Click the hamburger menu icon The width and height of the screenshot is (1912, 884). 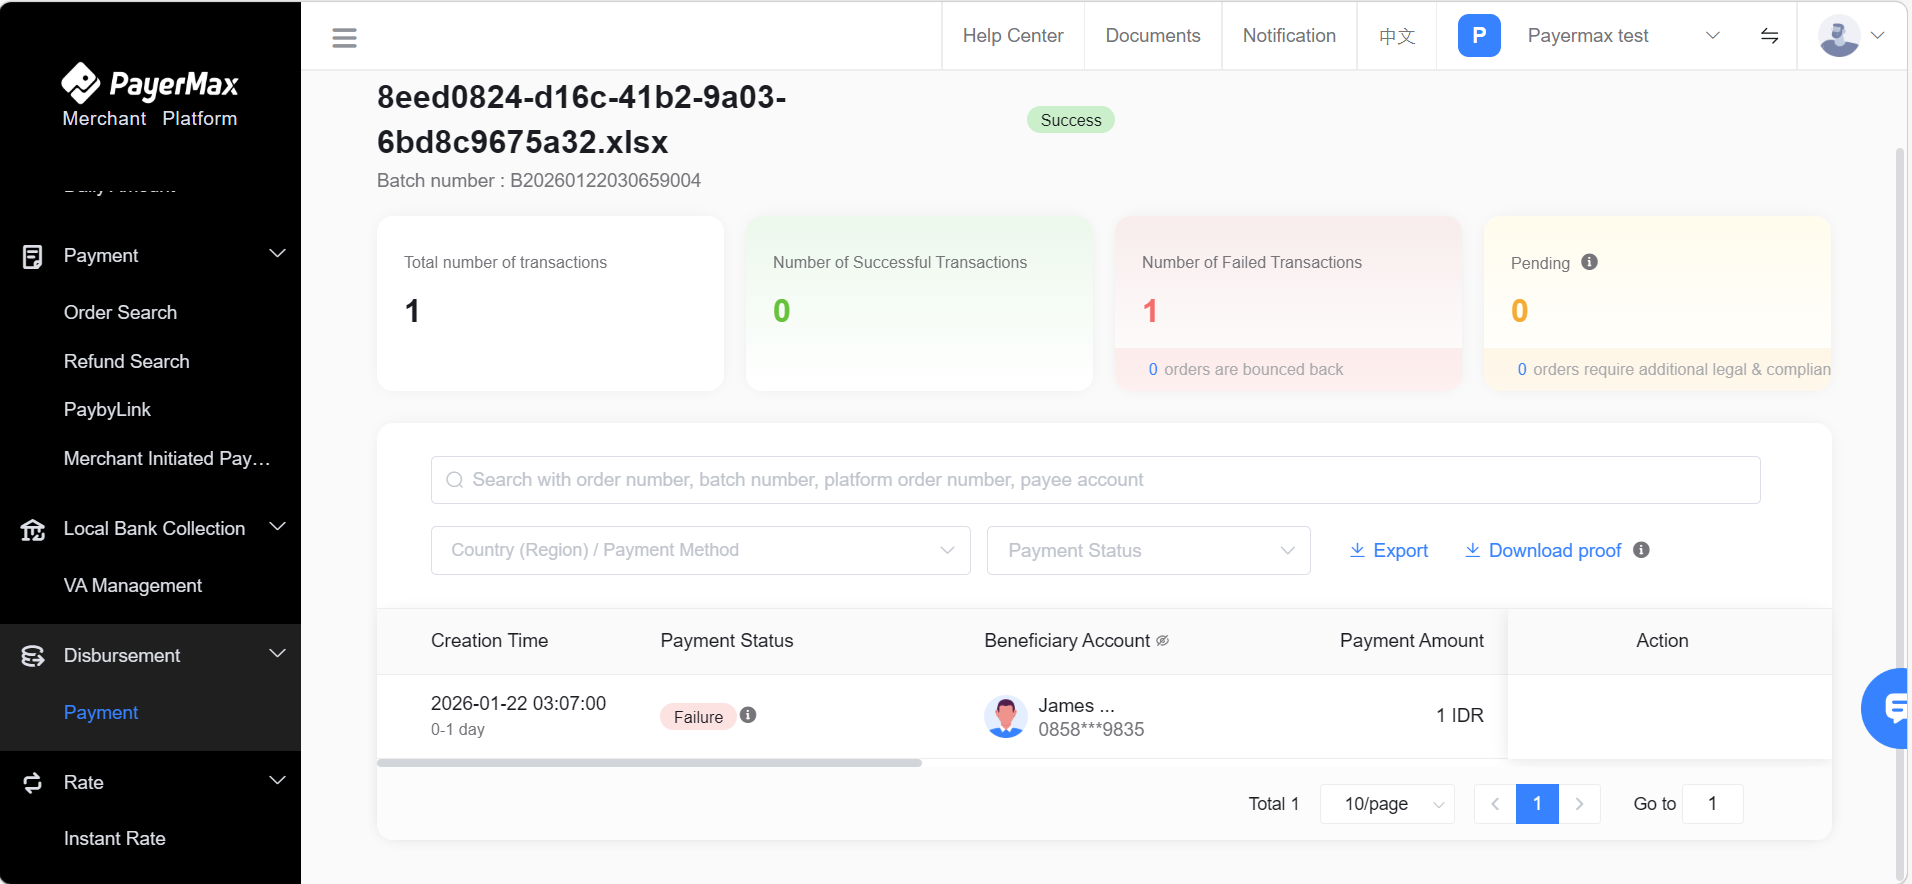coord(344,38)
